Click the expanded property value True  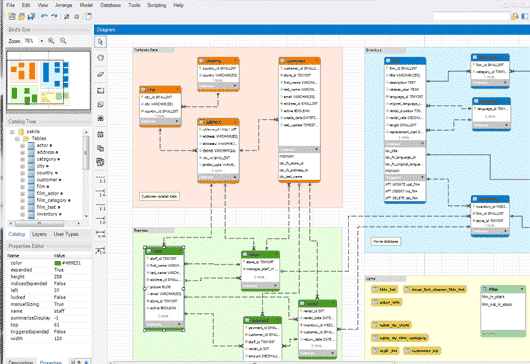59,270
